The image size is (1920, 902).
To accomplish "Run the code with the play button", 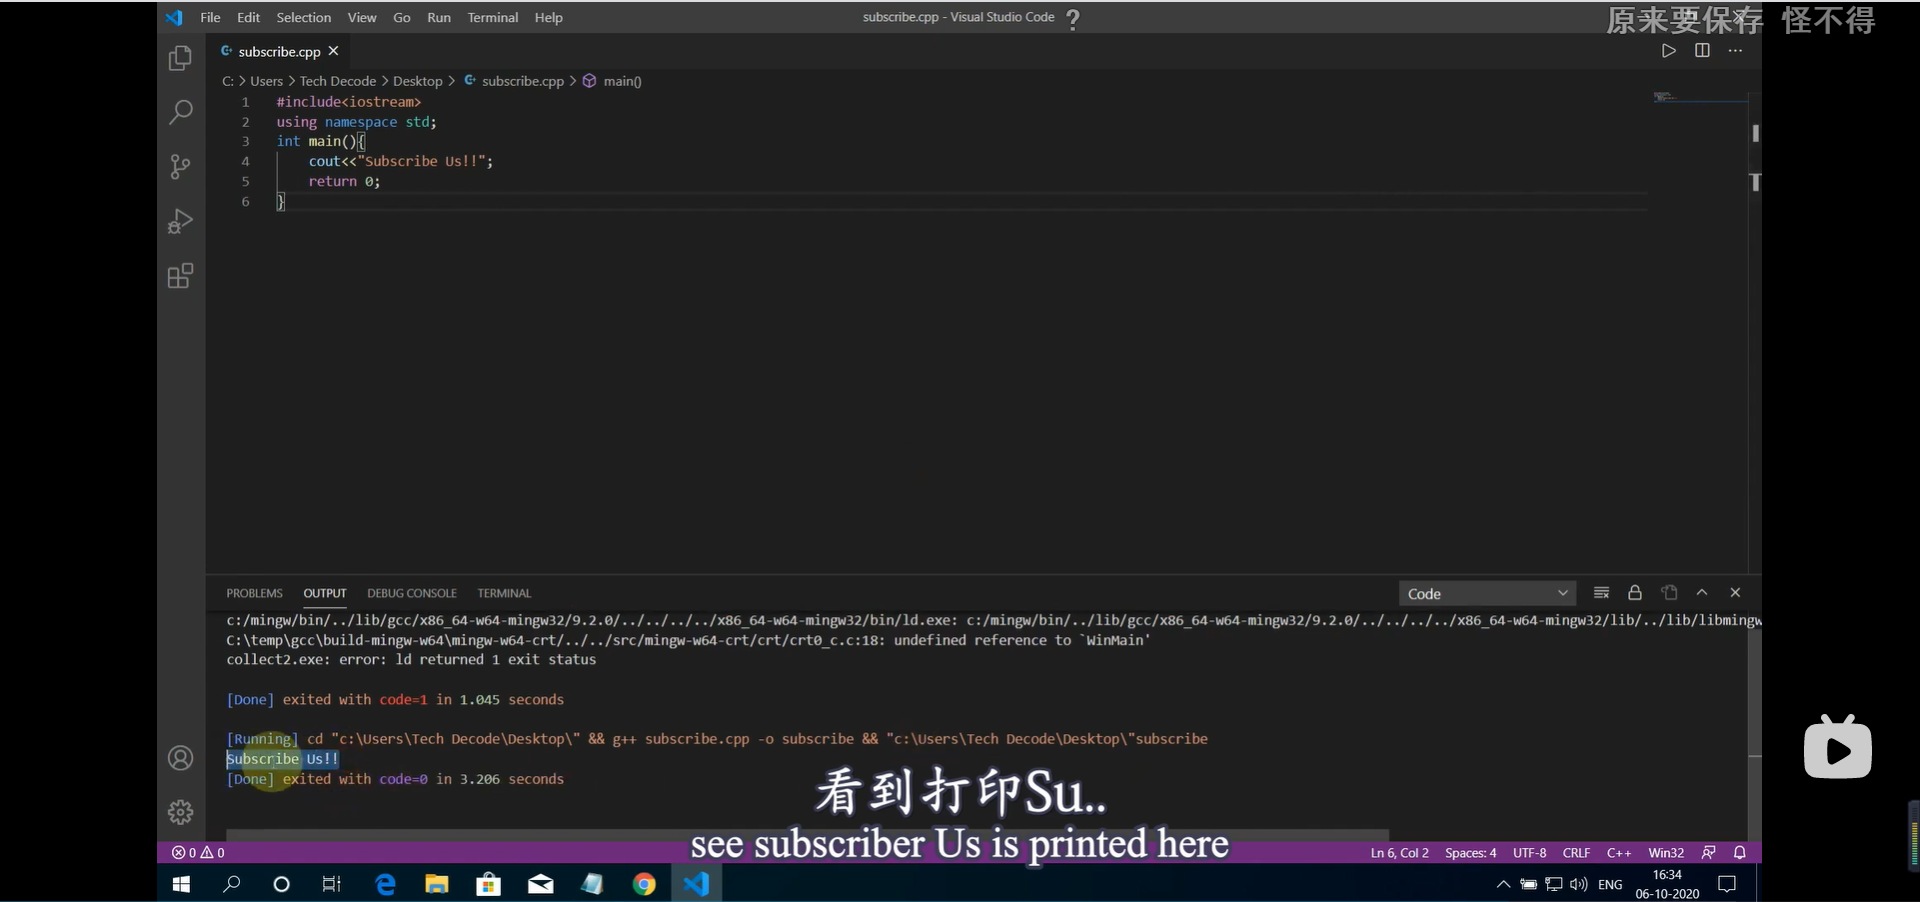I will [x=1668, y=50].
